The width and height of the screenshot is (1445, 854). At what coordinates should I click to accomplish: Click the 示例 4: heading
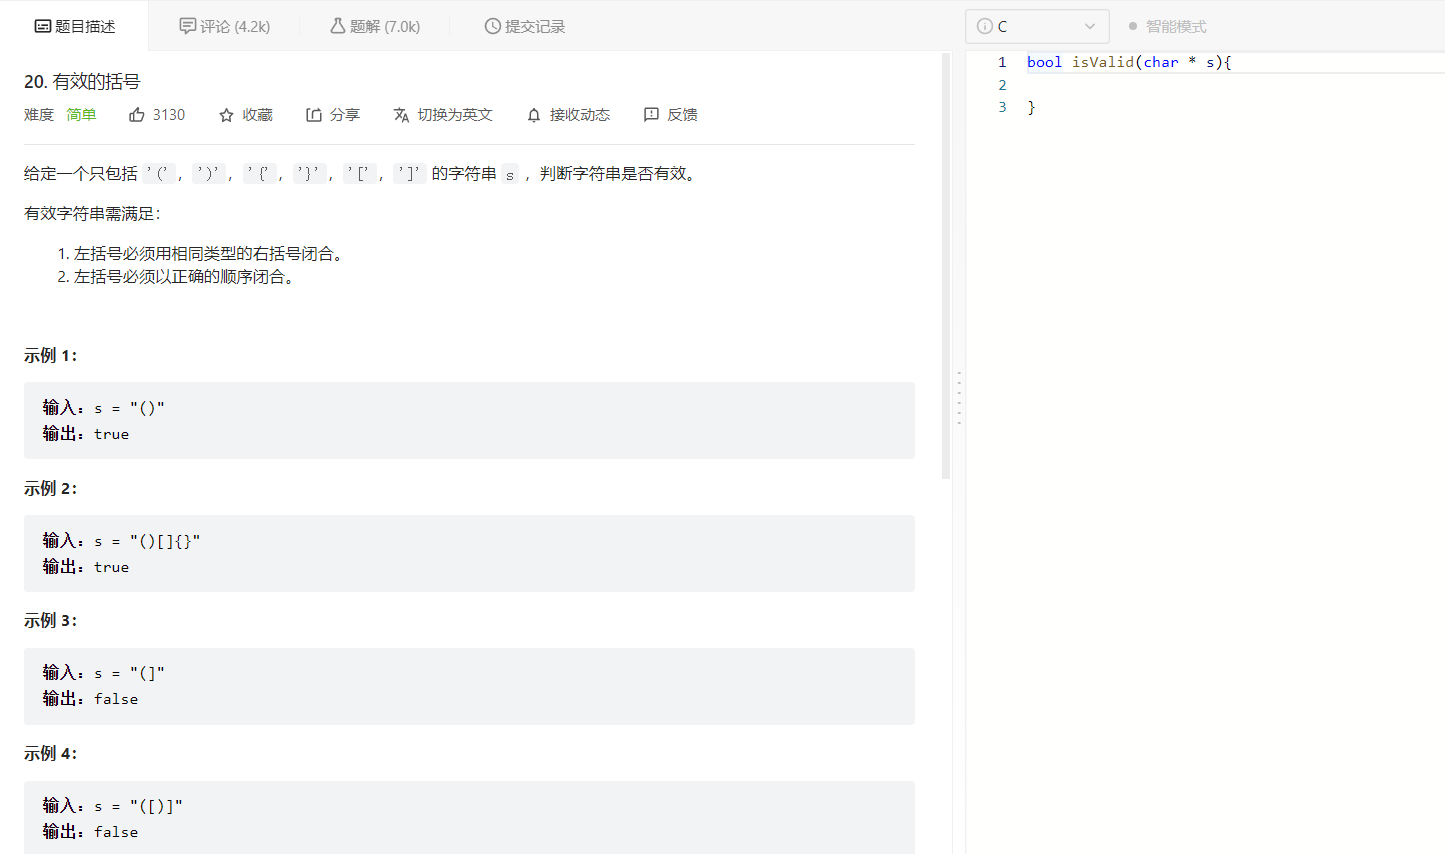click(x=50, y=753)
